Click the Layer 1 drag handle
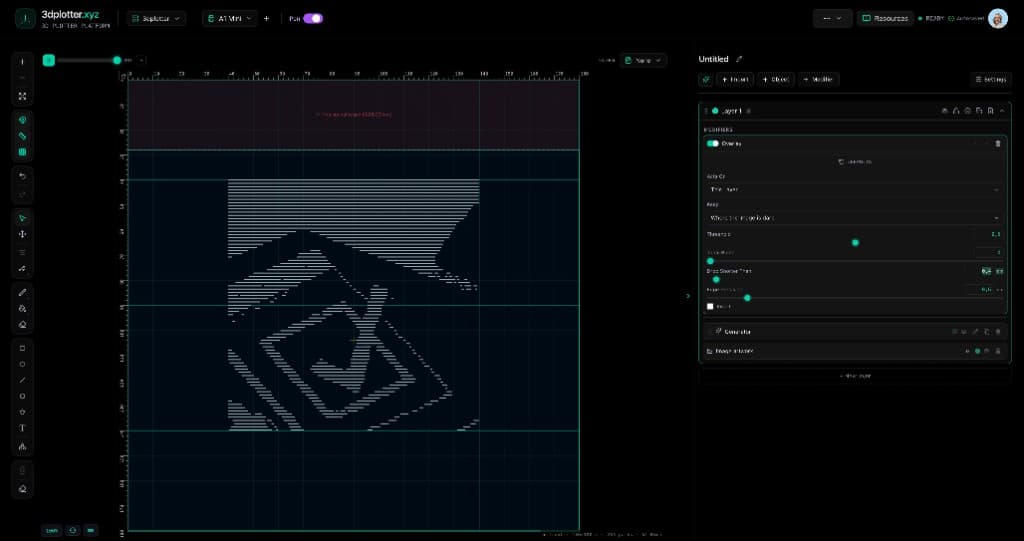The height and width of the screenshot is (541, 1024). pyautogui.click(x=705, y=111)
